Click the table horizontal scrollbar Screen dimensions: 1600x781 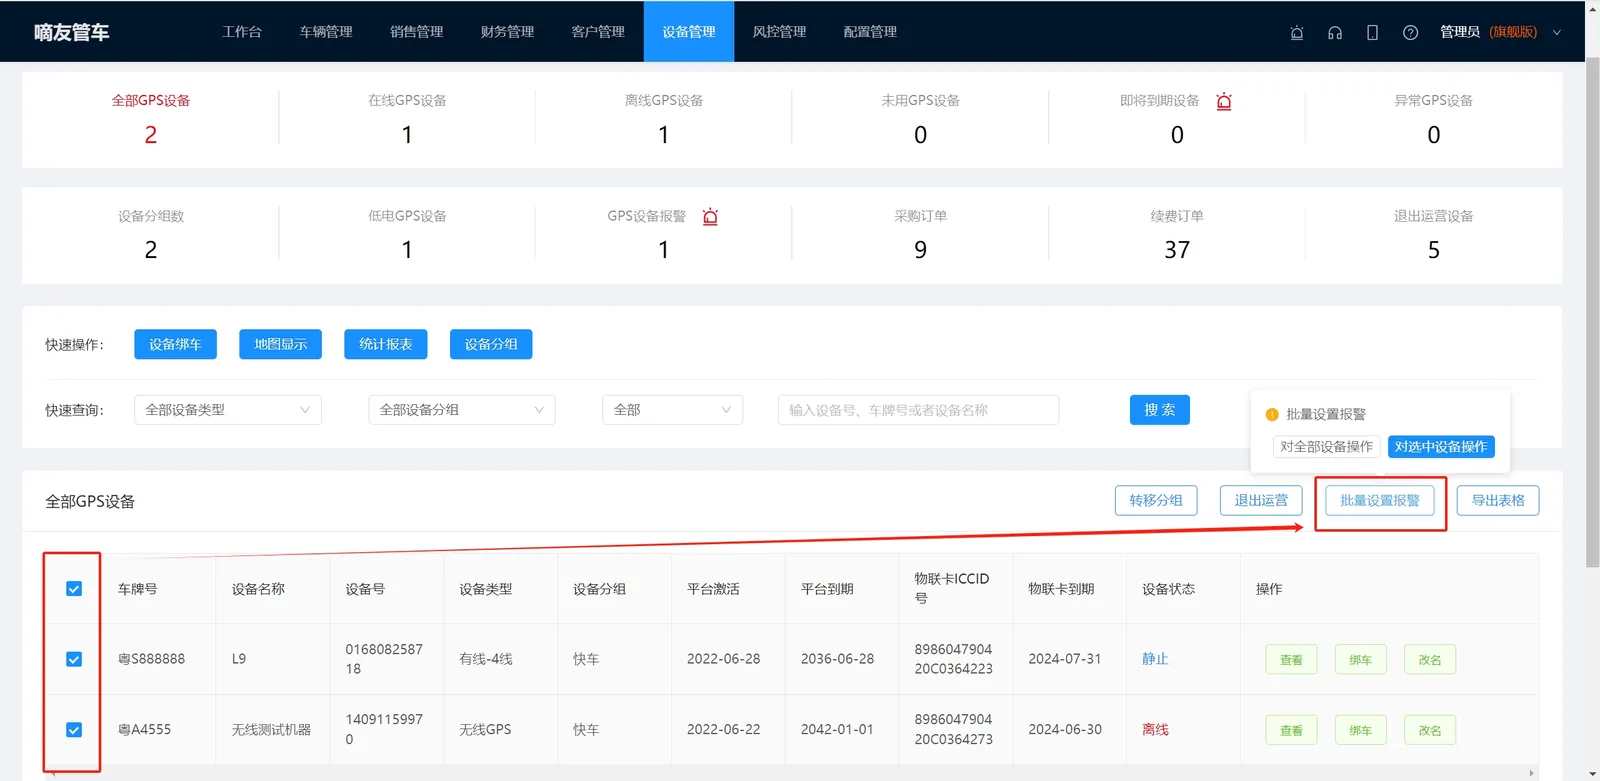(790, 773)
